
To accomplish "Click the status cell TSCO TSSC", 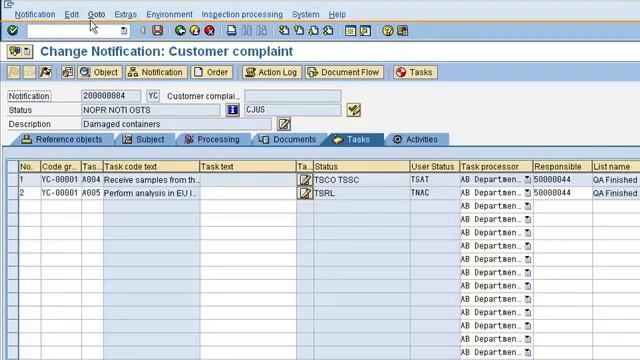I will tap(361, 180).
